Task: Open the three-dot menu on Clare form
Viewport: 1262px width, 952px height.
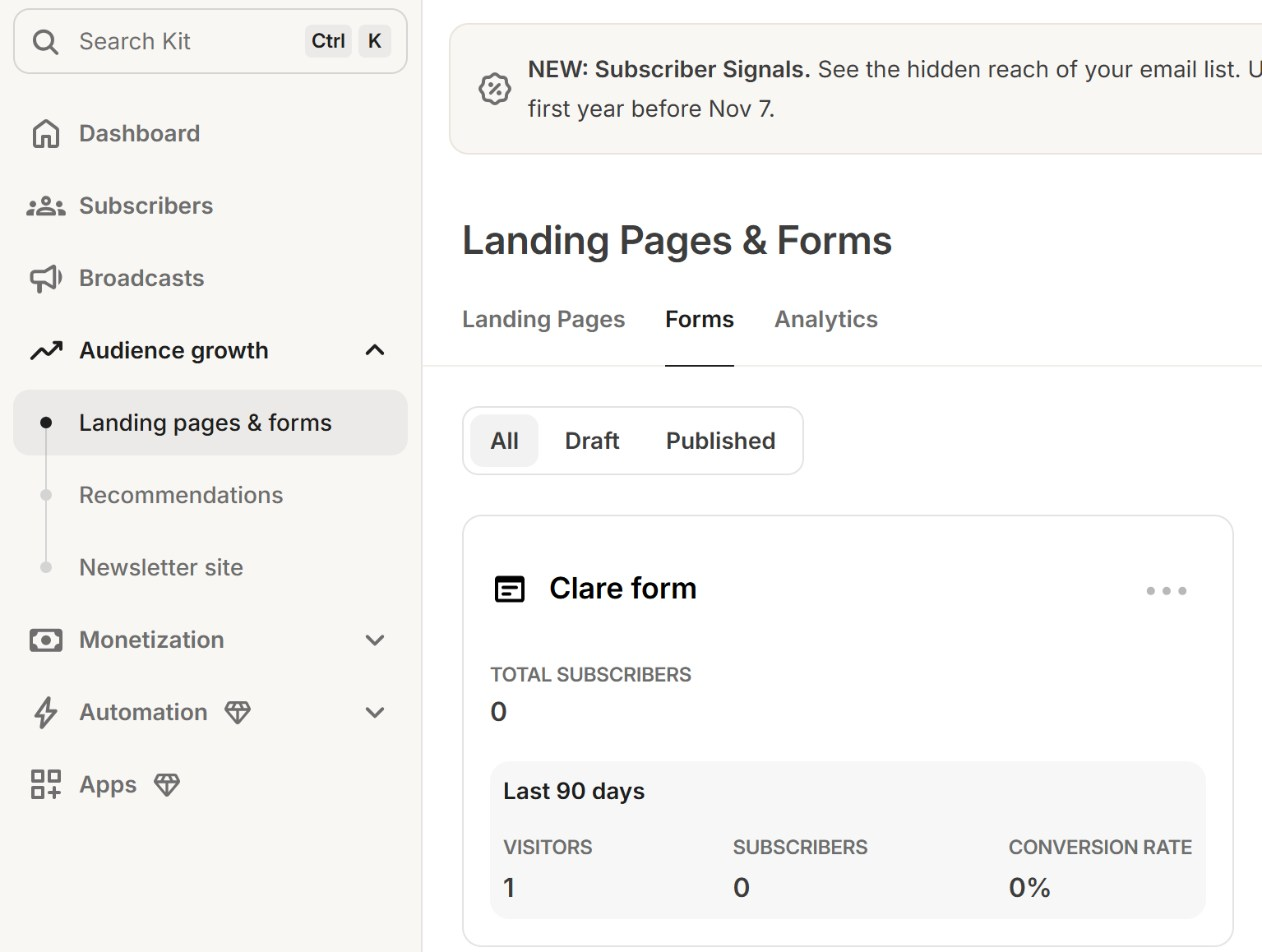Action: [x=1166, y=591]
